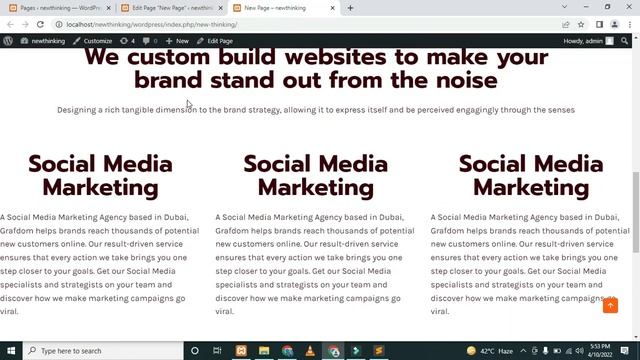Click the site information icon in address bar
This screenshot has height=360, width=640.
point(59,24)
